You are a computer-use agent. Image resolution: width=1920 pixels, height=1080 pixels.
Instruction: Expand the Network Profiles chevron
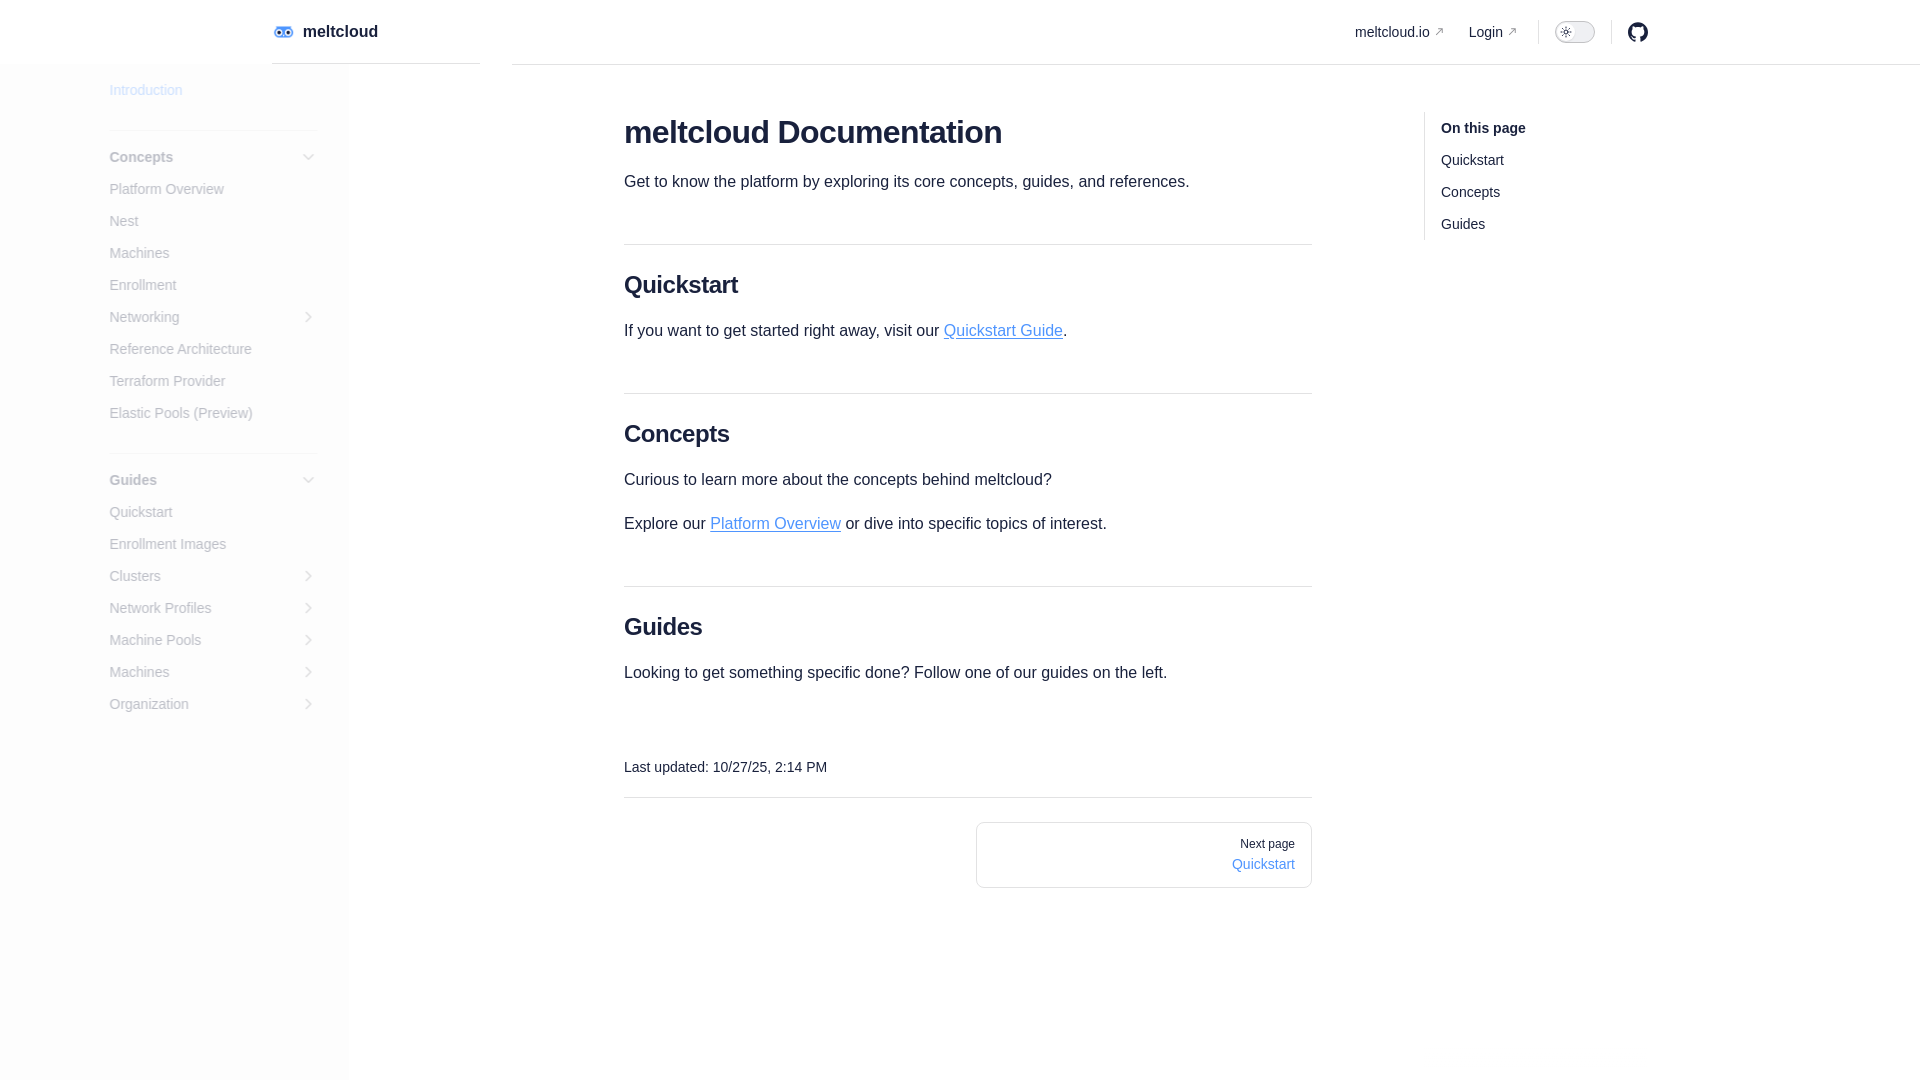308,608
